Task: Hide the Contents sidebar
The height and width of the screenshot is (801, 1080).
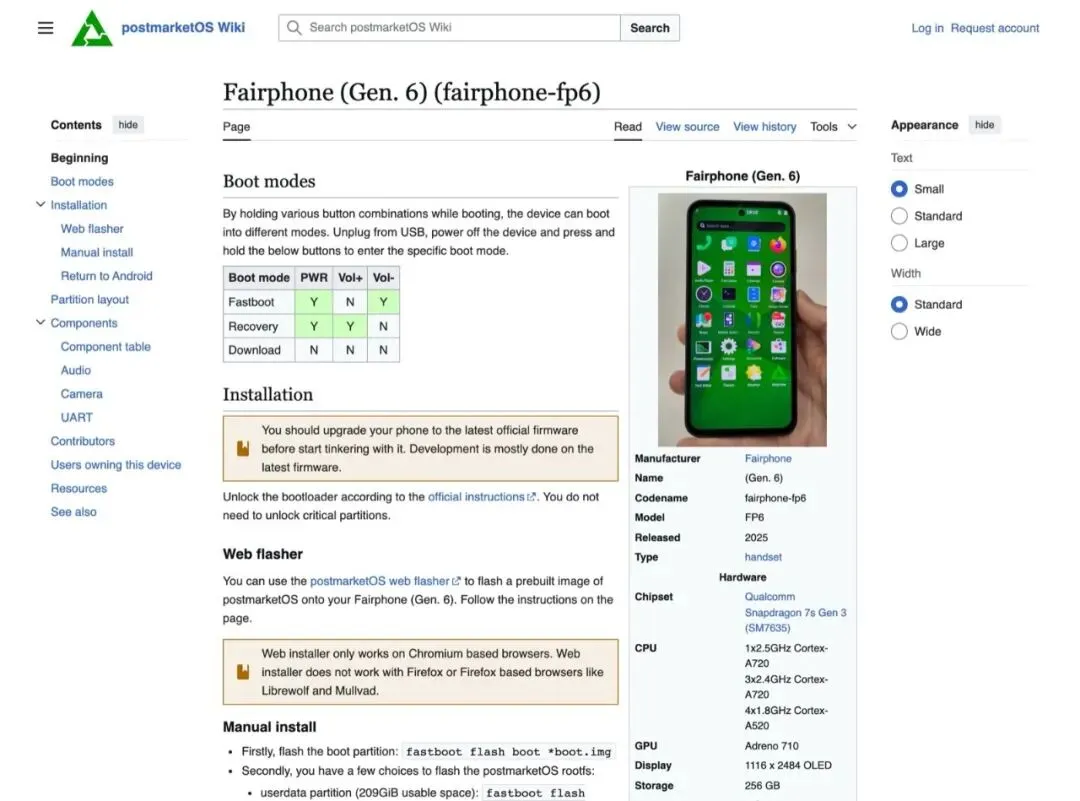Action: pos(128,125)
